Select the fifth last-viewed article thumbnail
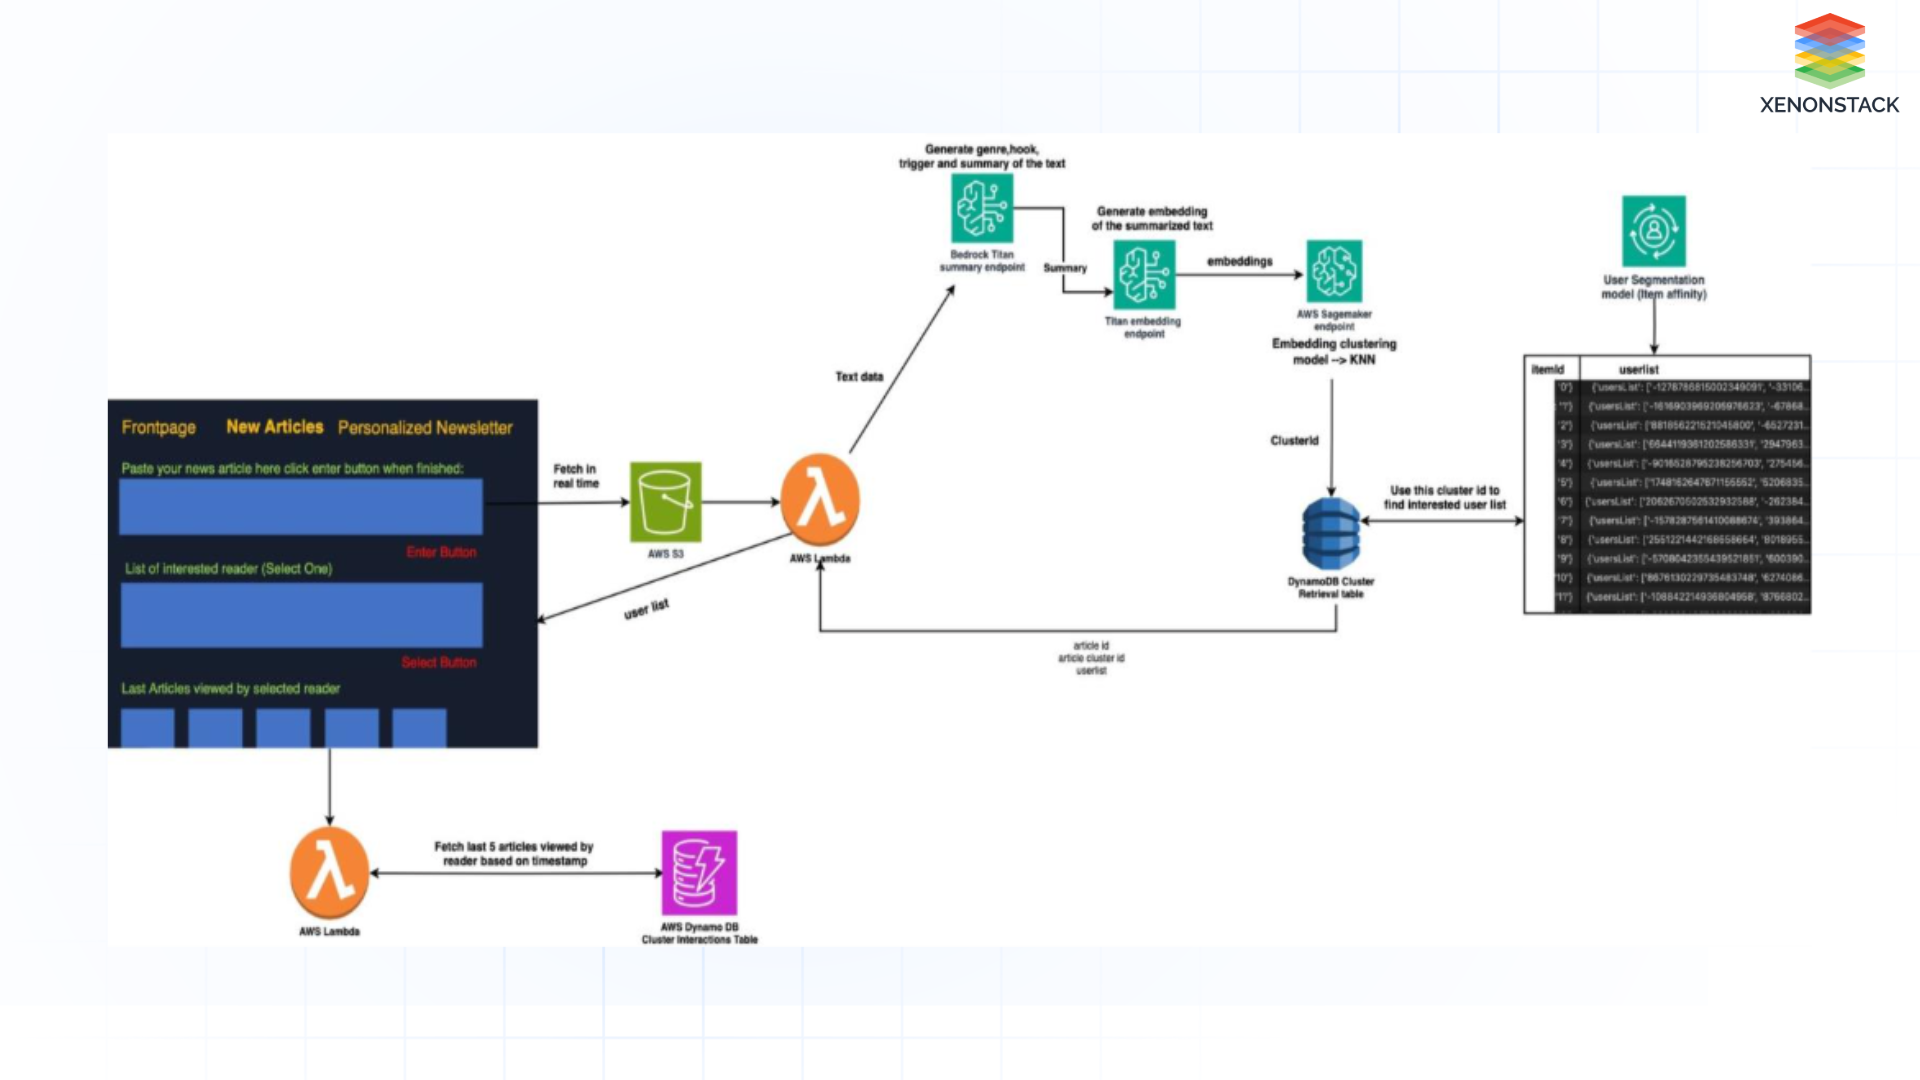The width and height of the screenshot is (1920, 1080). click(419, 728)
